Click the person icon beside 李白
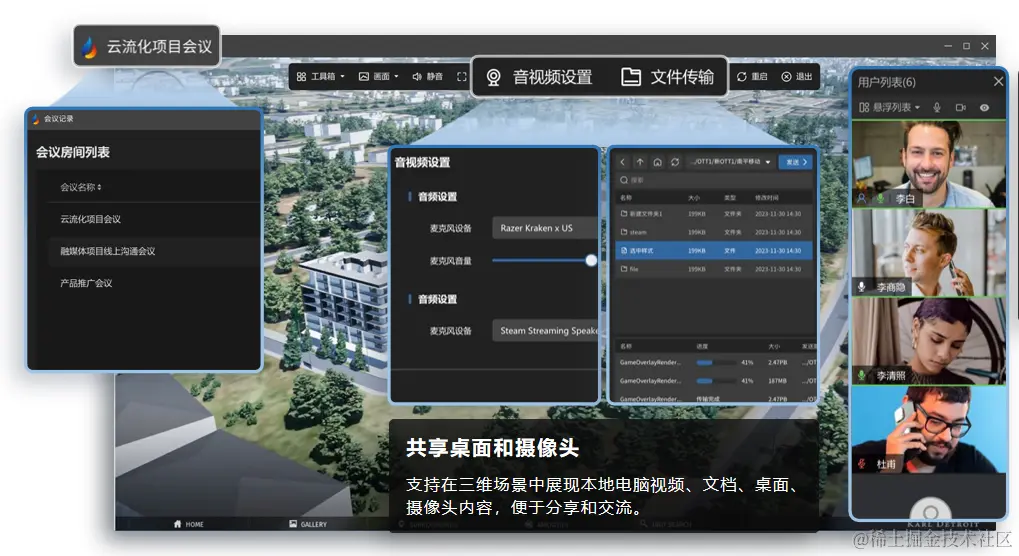This screenshot has height=556, width=1019. (x=862, y=198)
